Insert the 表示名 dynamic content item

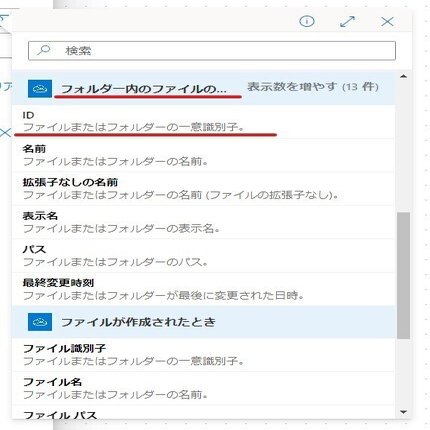204,222
